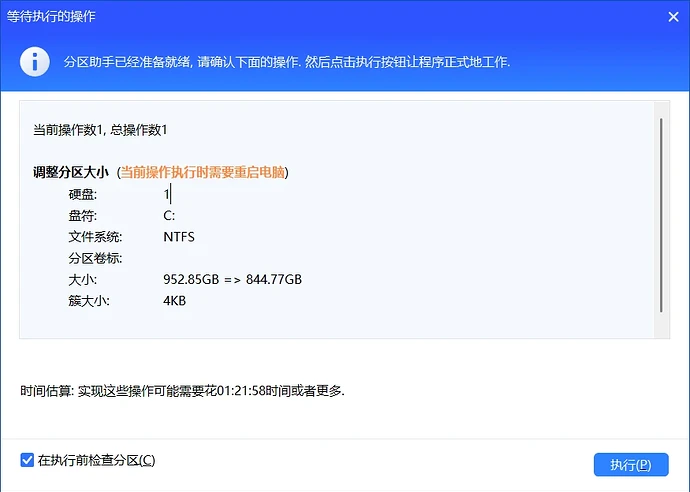Select the 调整分区大小 operation heading
This screenshot has width=690, height=492.
71,172
